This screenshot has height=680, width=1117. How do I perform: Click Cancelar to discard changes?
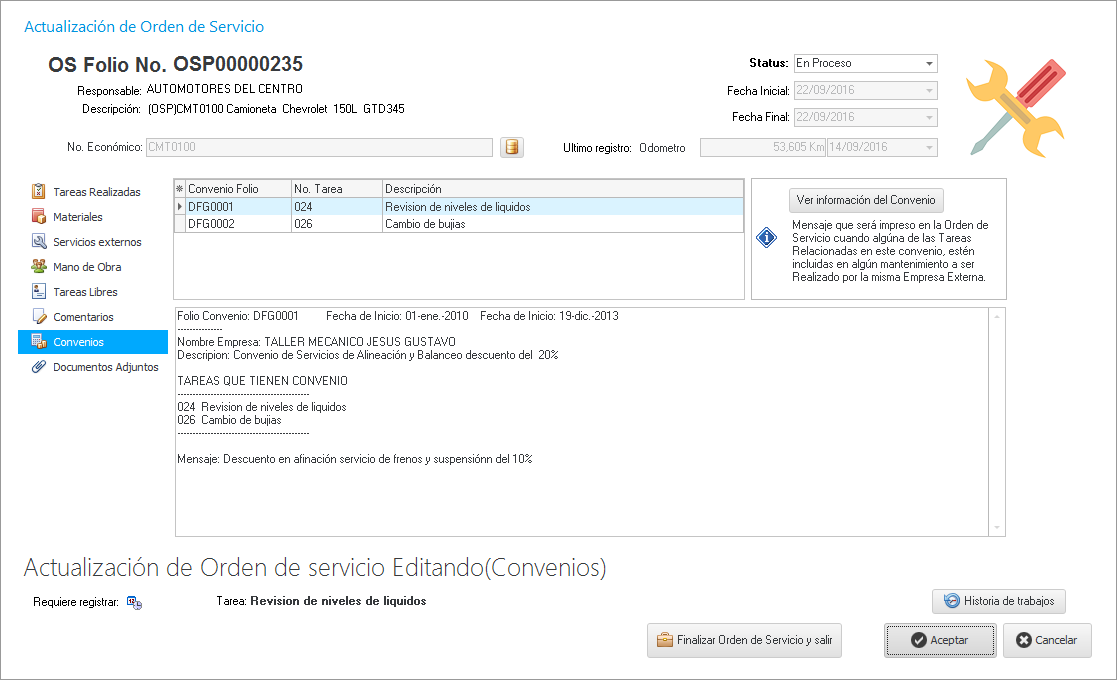[x=1047, y=640]
